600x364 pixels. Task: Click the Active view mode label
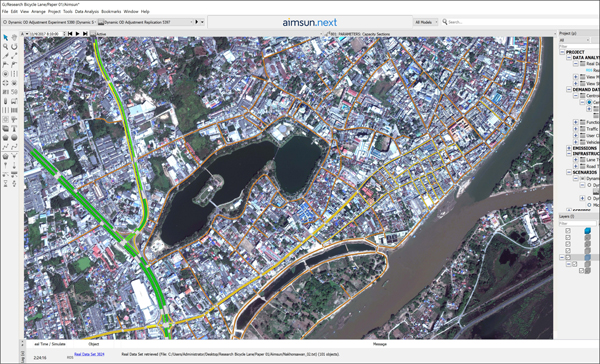point(101,34)
